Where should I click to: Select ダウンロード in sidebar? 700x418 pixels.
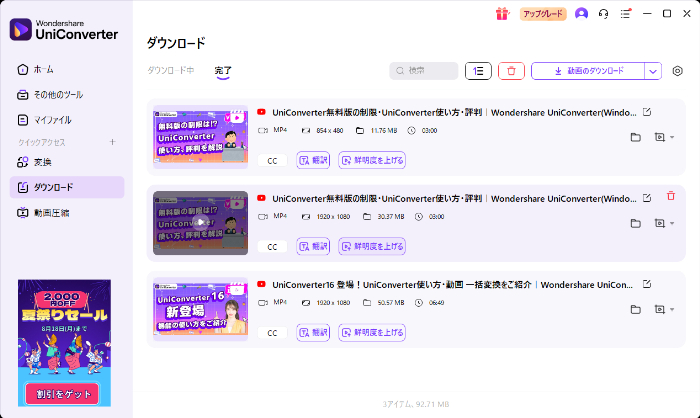coord(67,187)
